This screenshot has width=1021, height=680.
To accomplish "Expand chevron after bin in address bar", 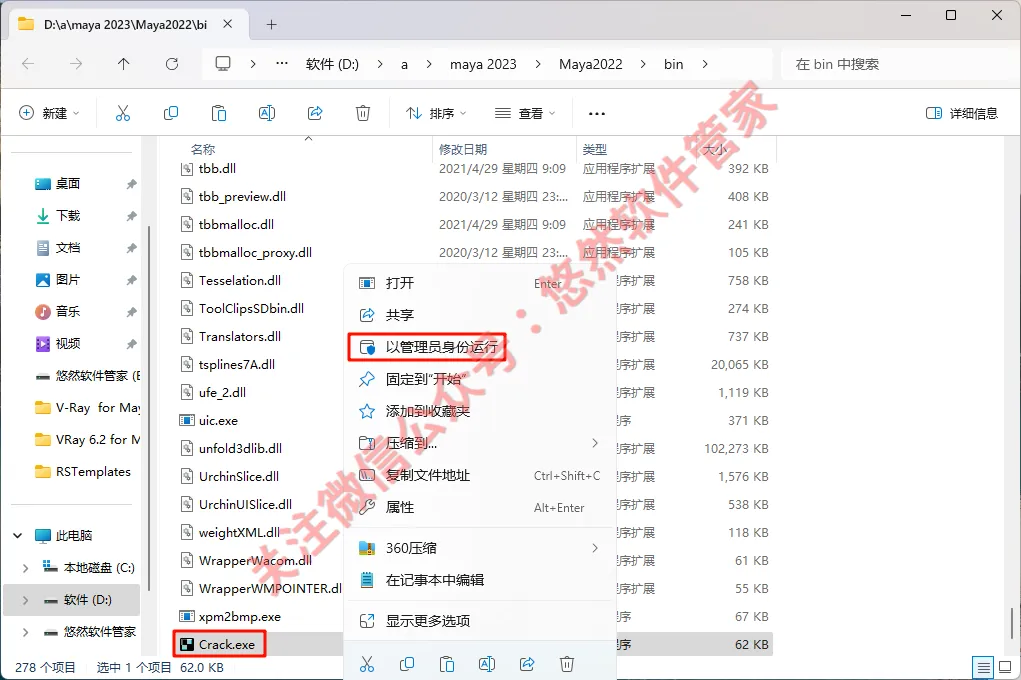I will pos(705,64).
